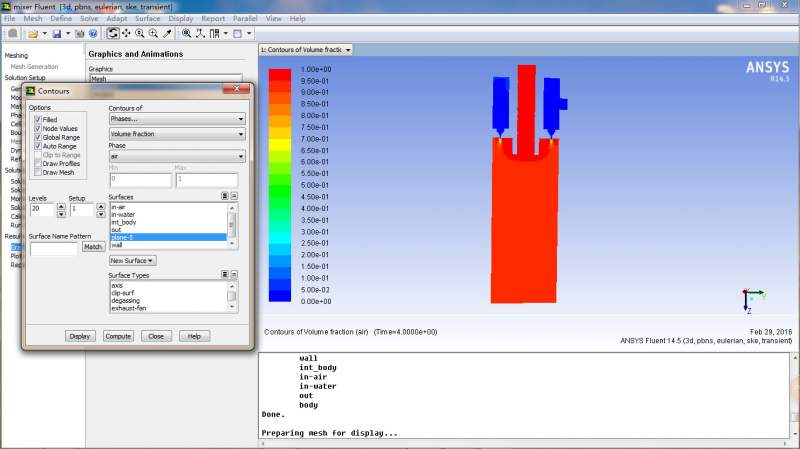Click the Help button in Contours
This screenshot has height=449, width=800.
click(194, 336)
